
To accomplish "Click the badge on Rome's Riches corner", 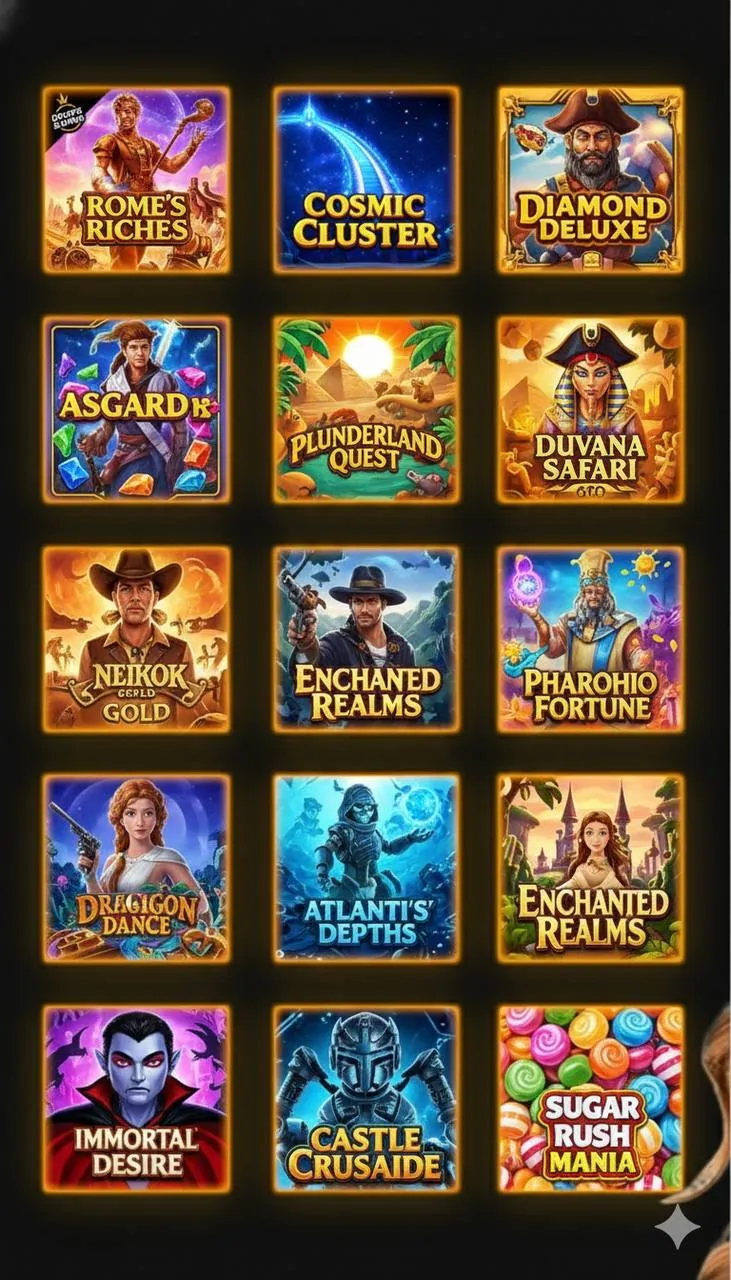I will (x=66, y=112).
